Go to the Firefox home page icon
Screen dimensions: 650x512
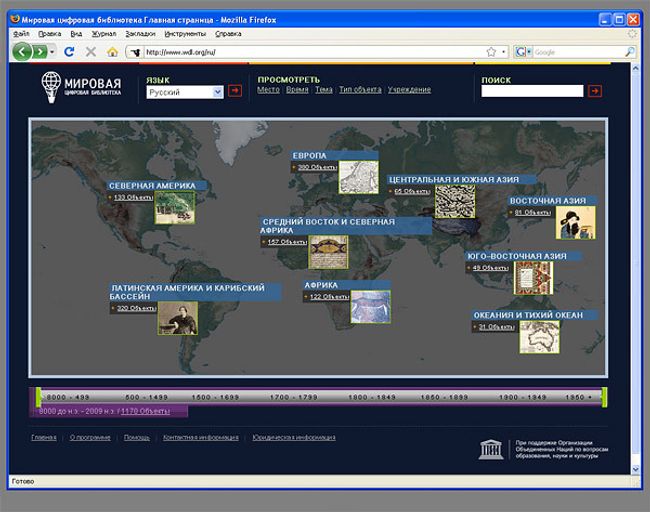coord(112,52)
